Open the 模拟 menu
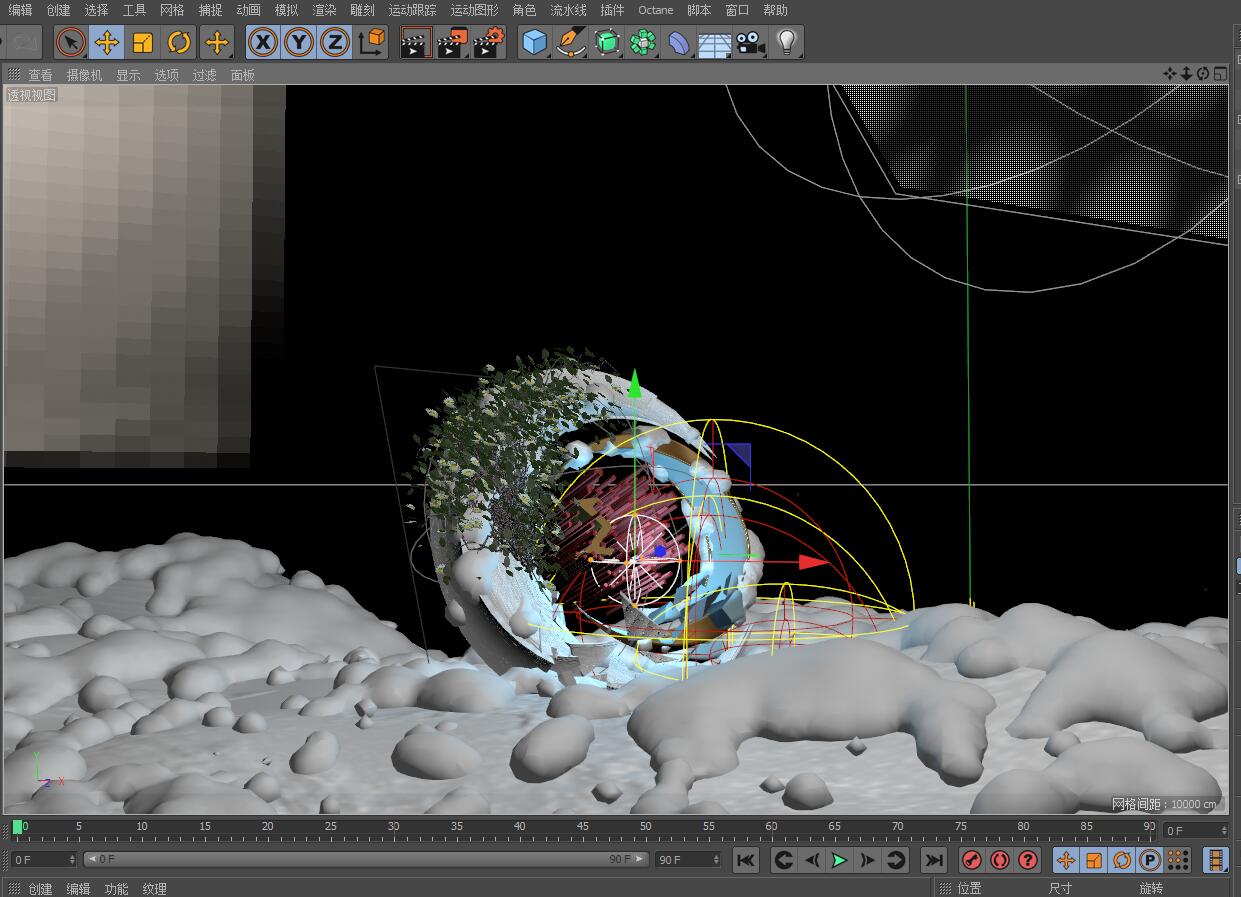The width and height of the screenshot is (1241, 897). click(x=286, y=10)
